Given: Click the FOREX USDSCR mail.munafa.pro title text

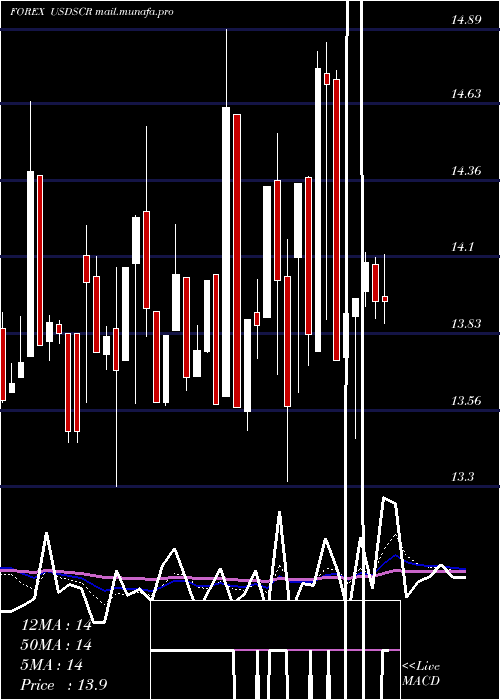Looking at the screenshot, I should pos(92,12).
